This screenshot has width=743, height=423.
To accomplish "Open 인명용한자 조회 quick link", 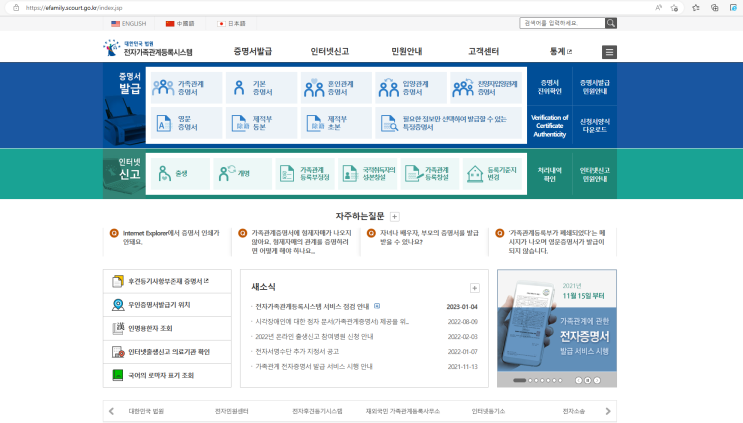I will point(167,328).
